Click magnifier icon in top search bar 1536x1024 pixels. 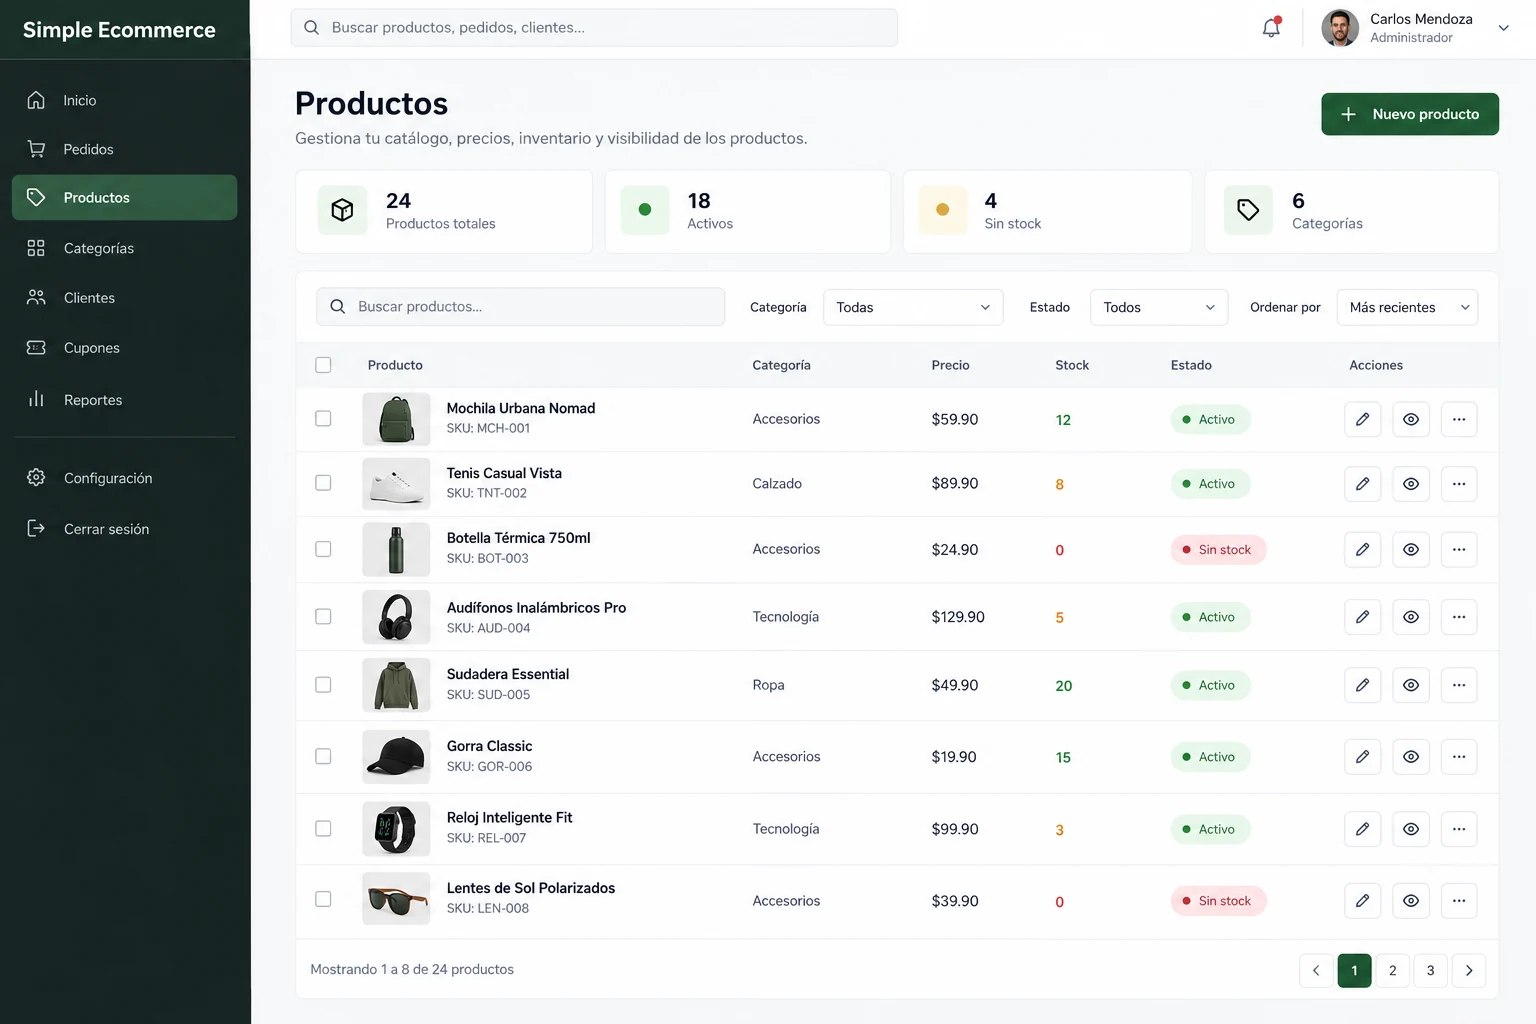[311, 28]
